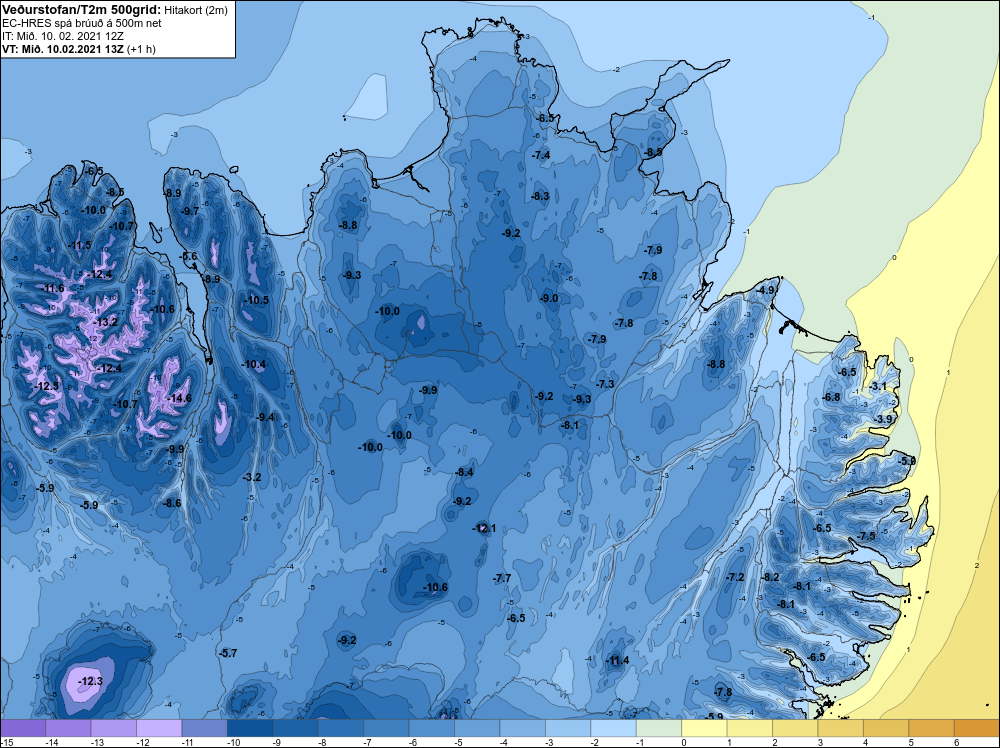Click the -1 pale green legend swatch
Viewport: 1000px width, 748px height.
coord(659,728)
